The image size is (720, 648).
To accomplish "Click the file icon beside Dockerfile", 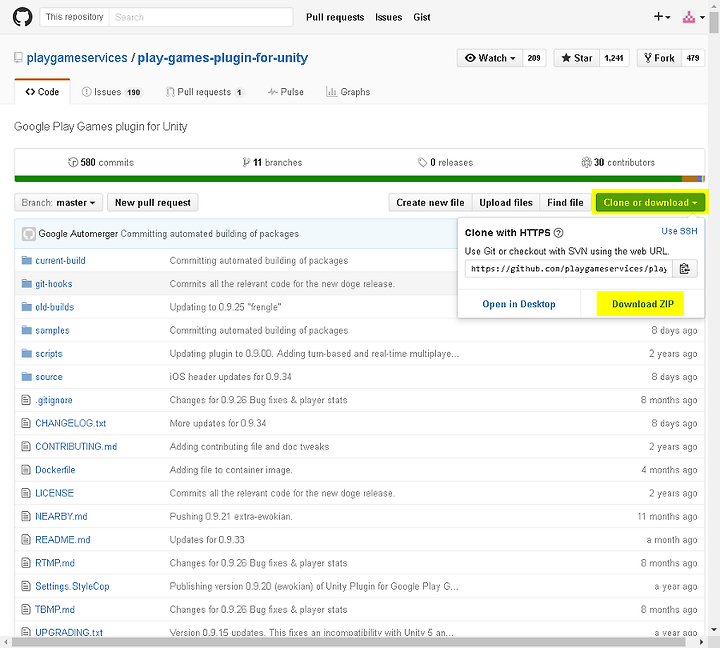I will 26,470.
